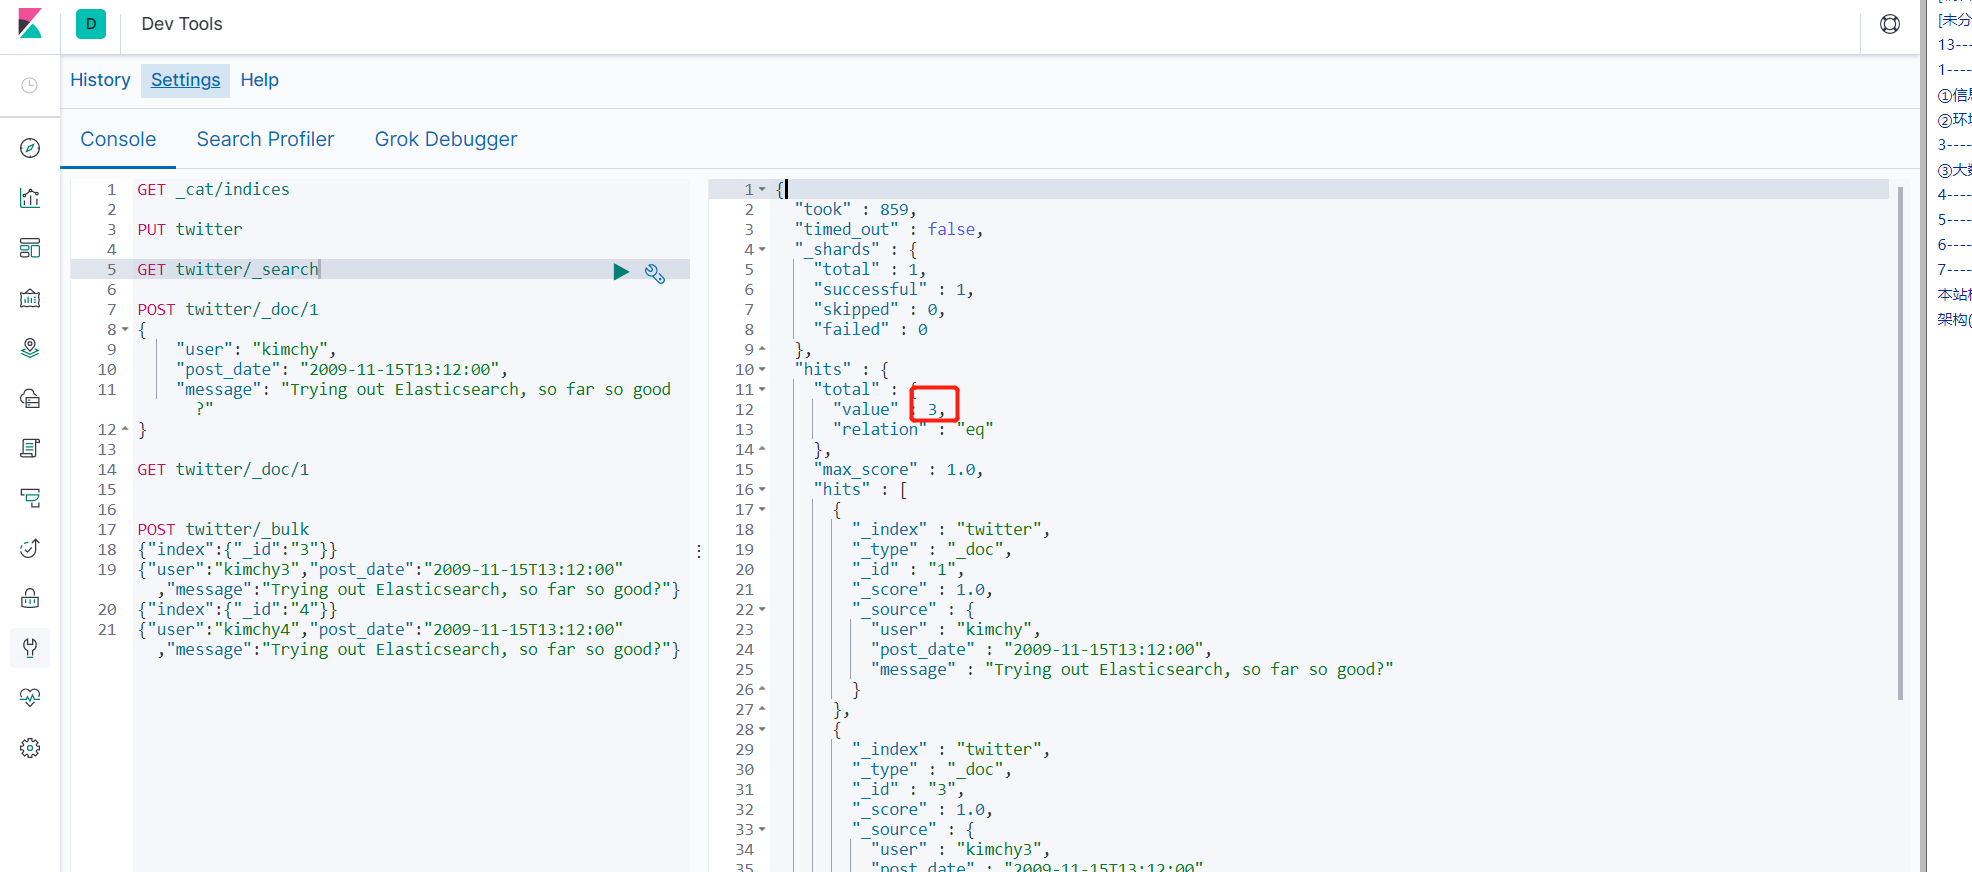1972x872 pixels.
Task: Run the GET twitter/_search request
Action: coord(621,271)
